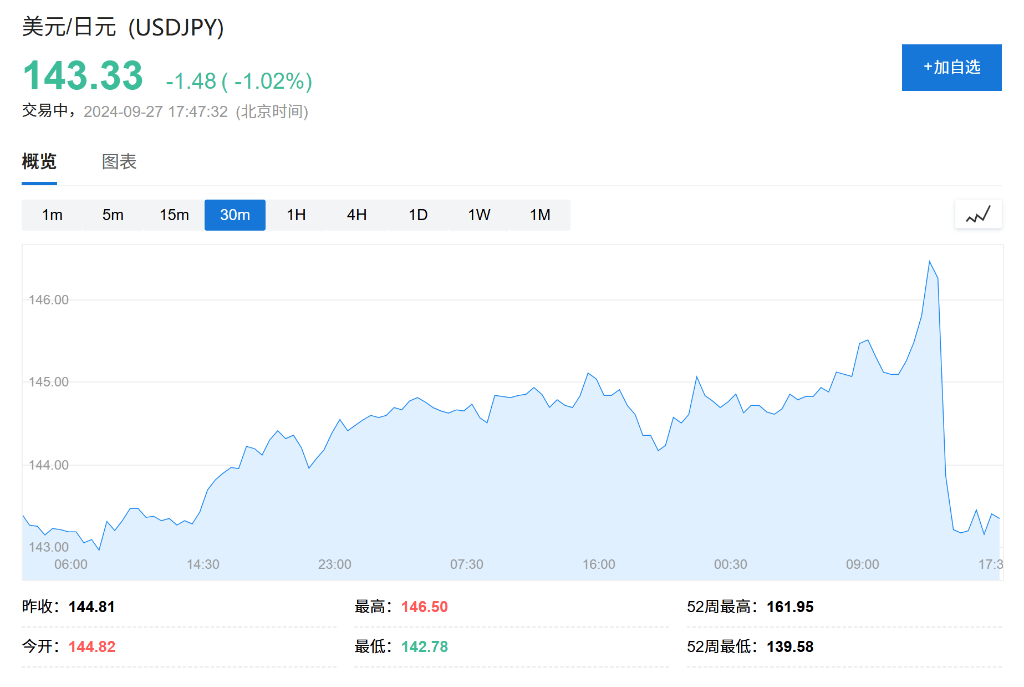Add USDJPY to watchlist with 加自选

click(x=951, y=67)
